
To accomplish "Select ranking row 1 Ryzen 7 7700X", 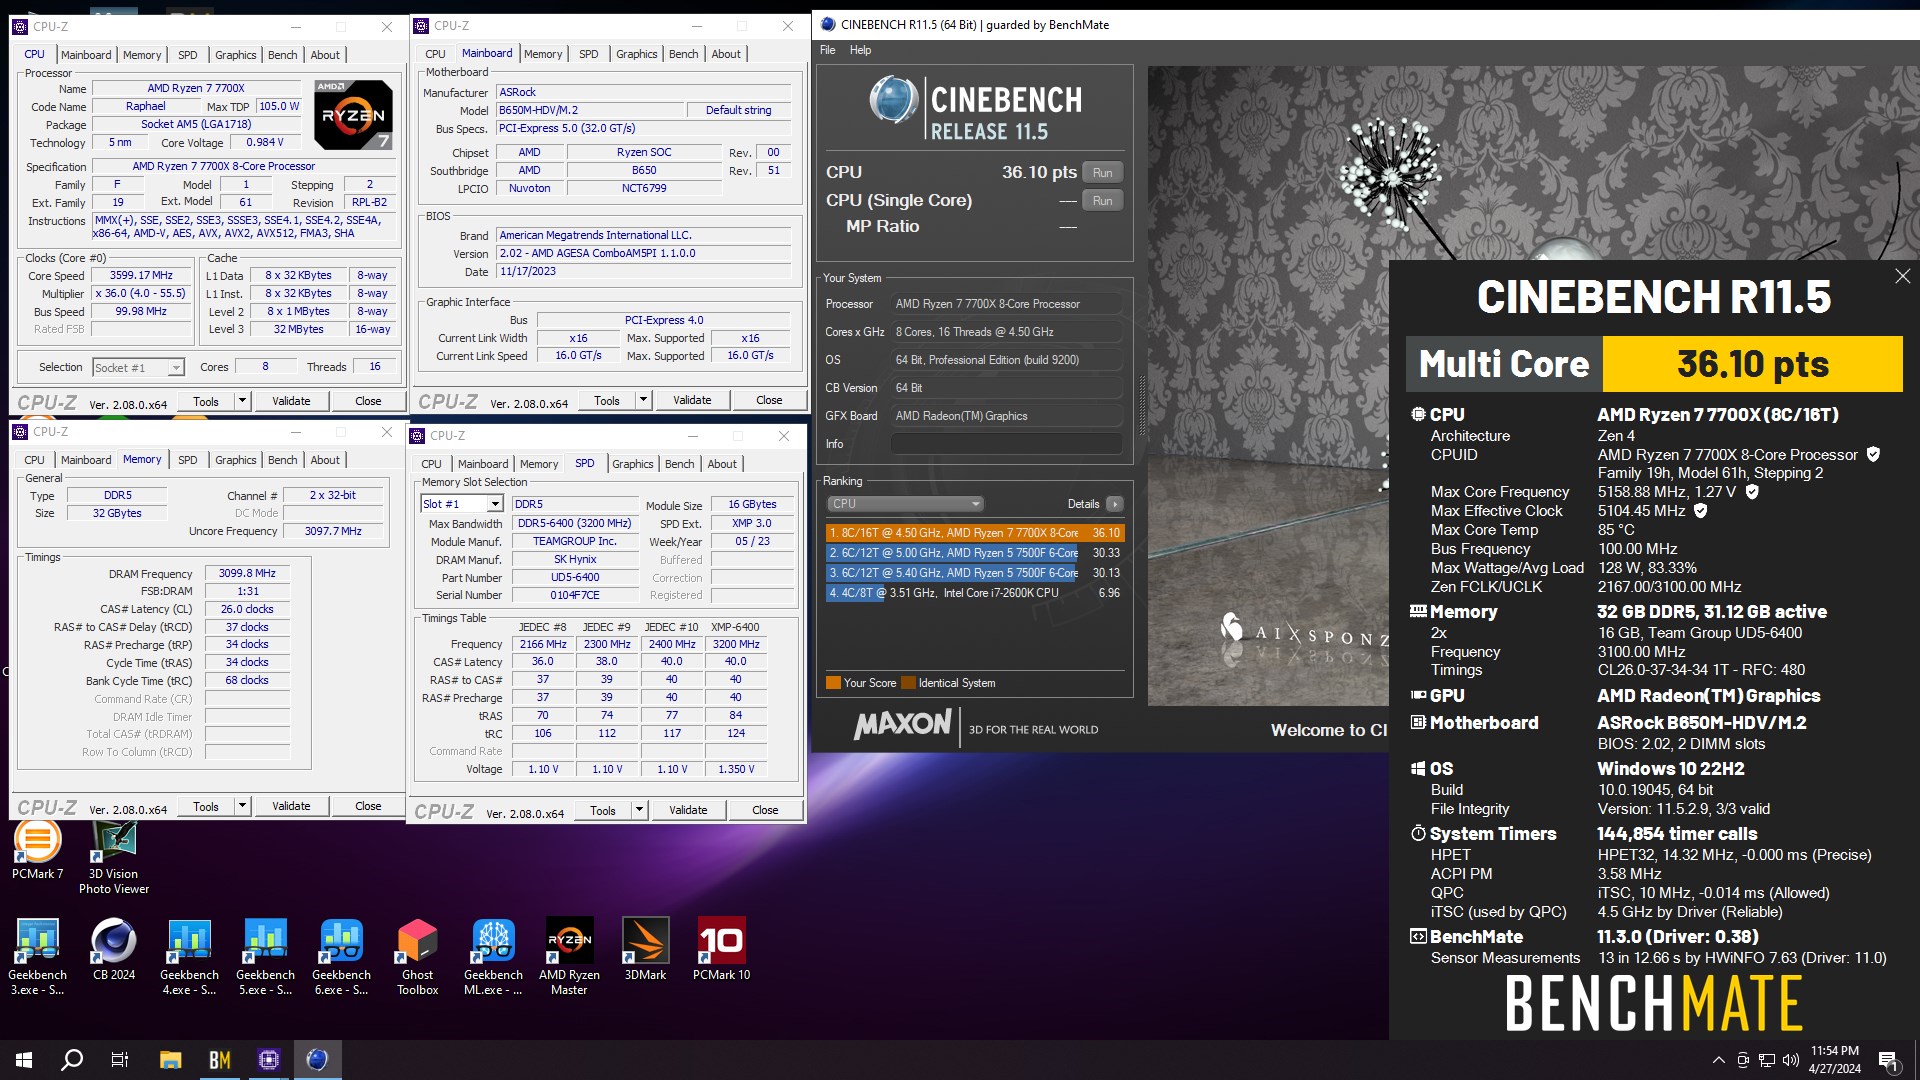I will click(x=975, y=533).
